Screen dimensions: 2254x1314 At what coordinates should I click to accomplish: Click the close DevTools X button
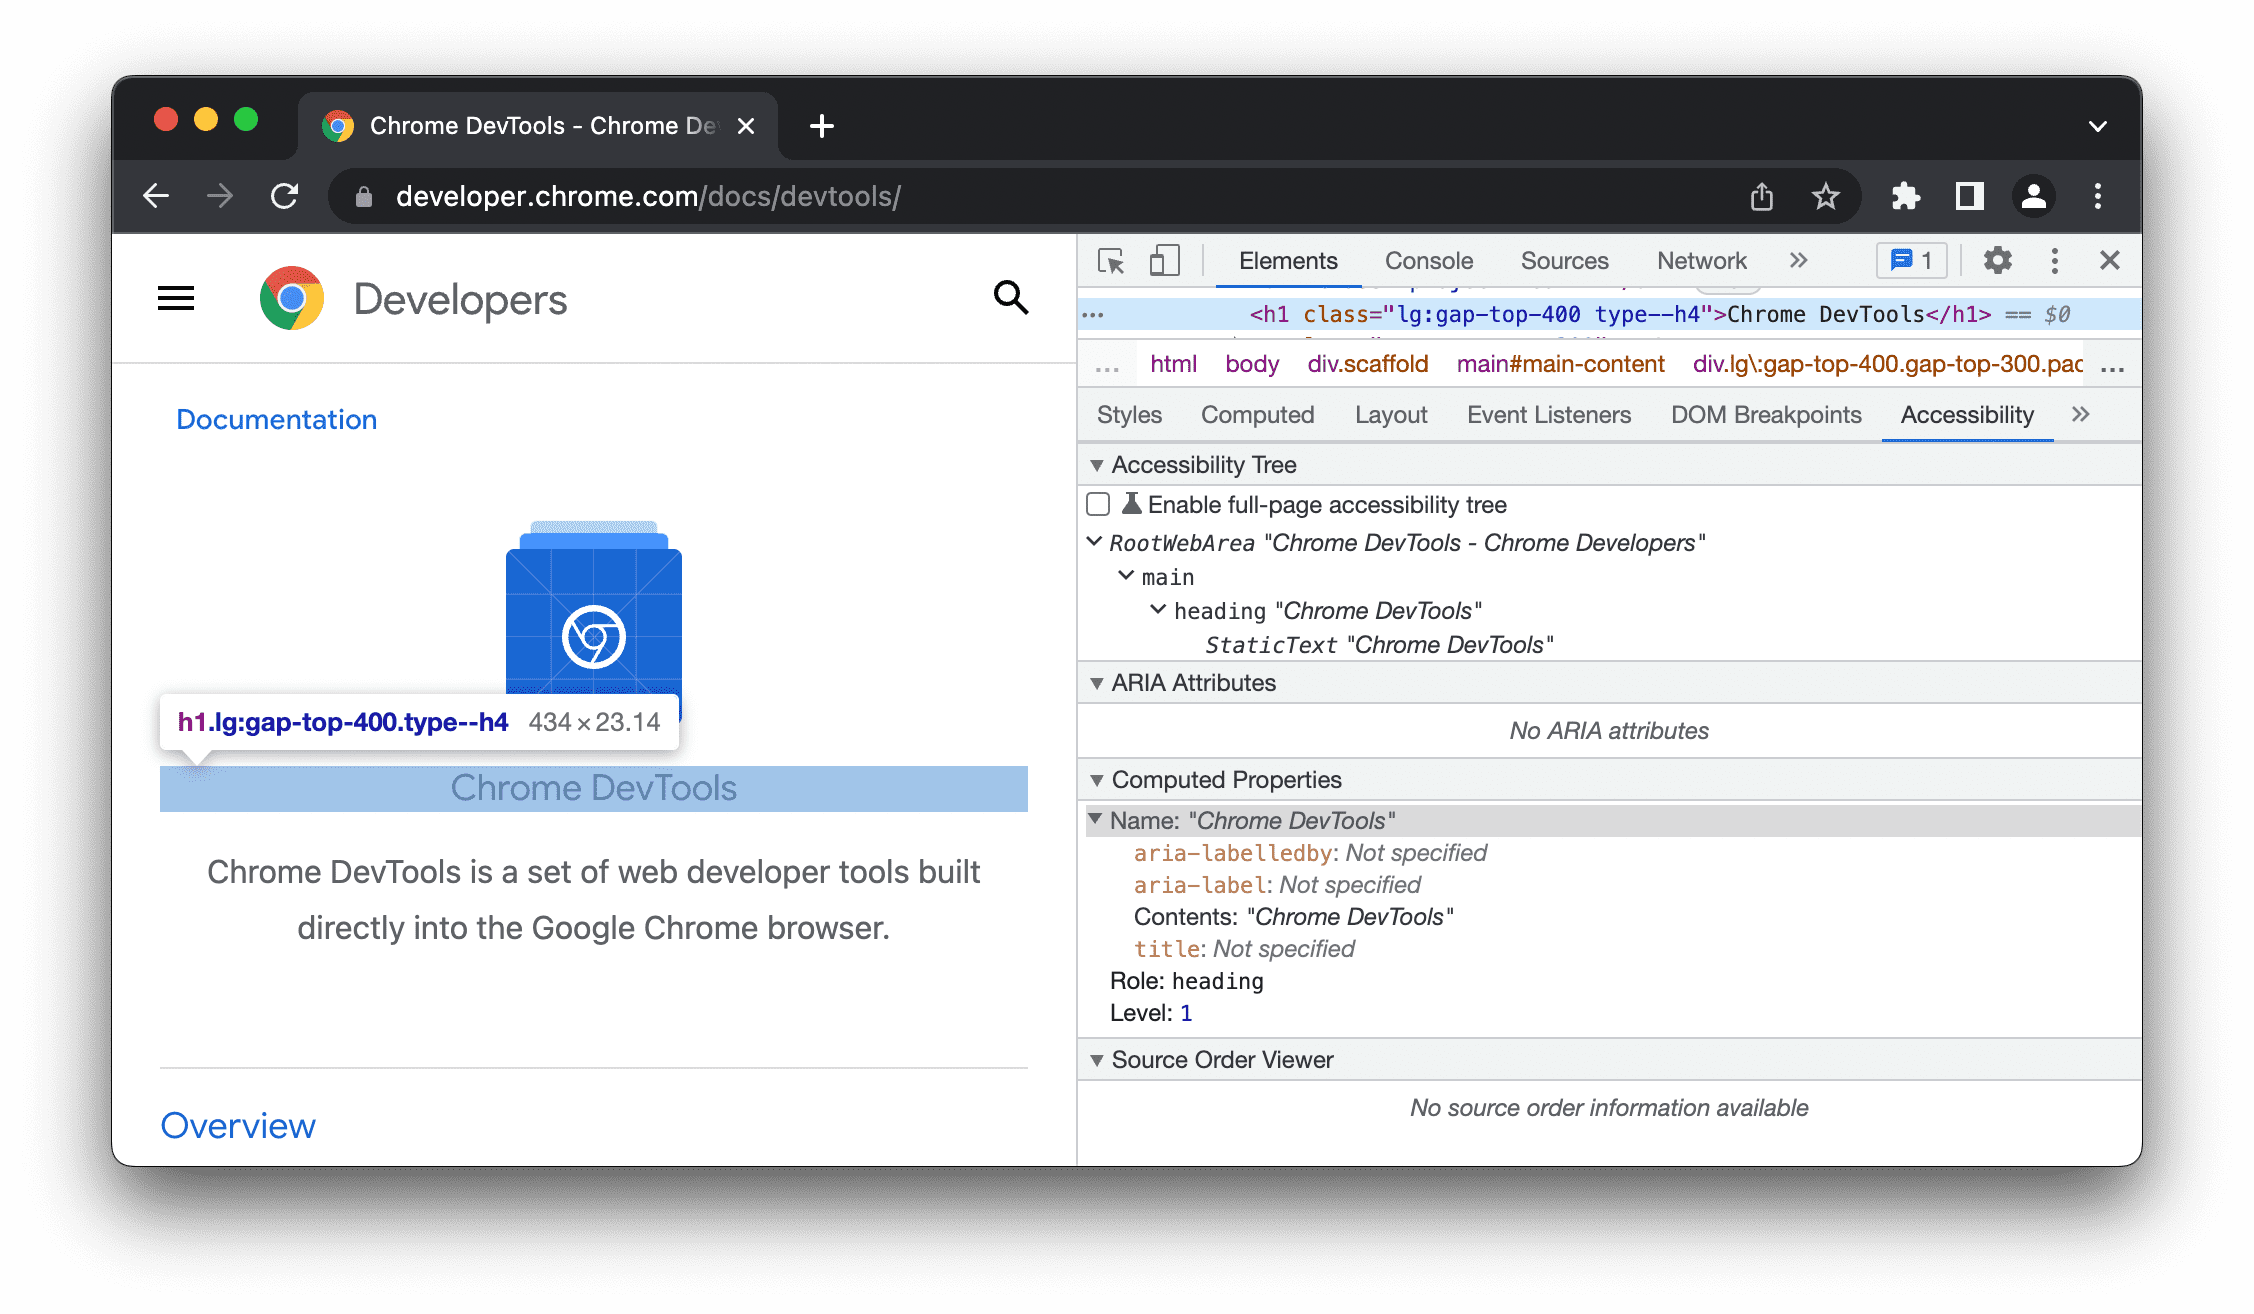2110,260
